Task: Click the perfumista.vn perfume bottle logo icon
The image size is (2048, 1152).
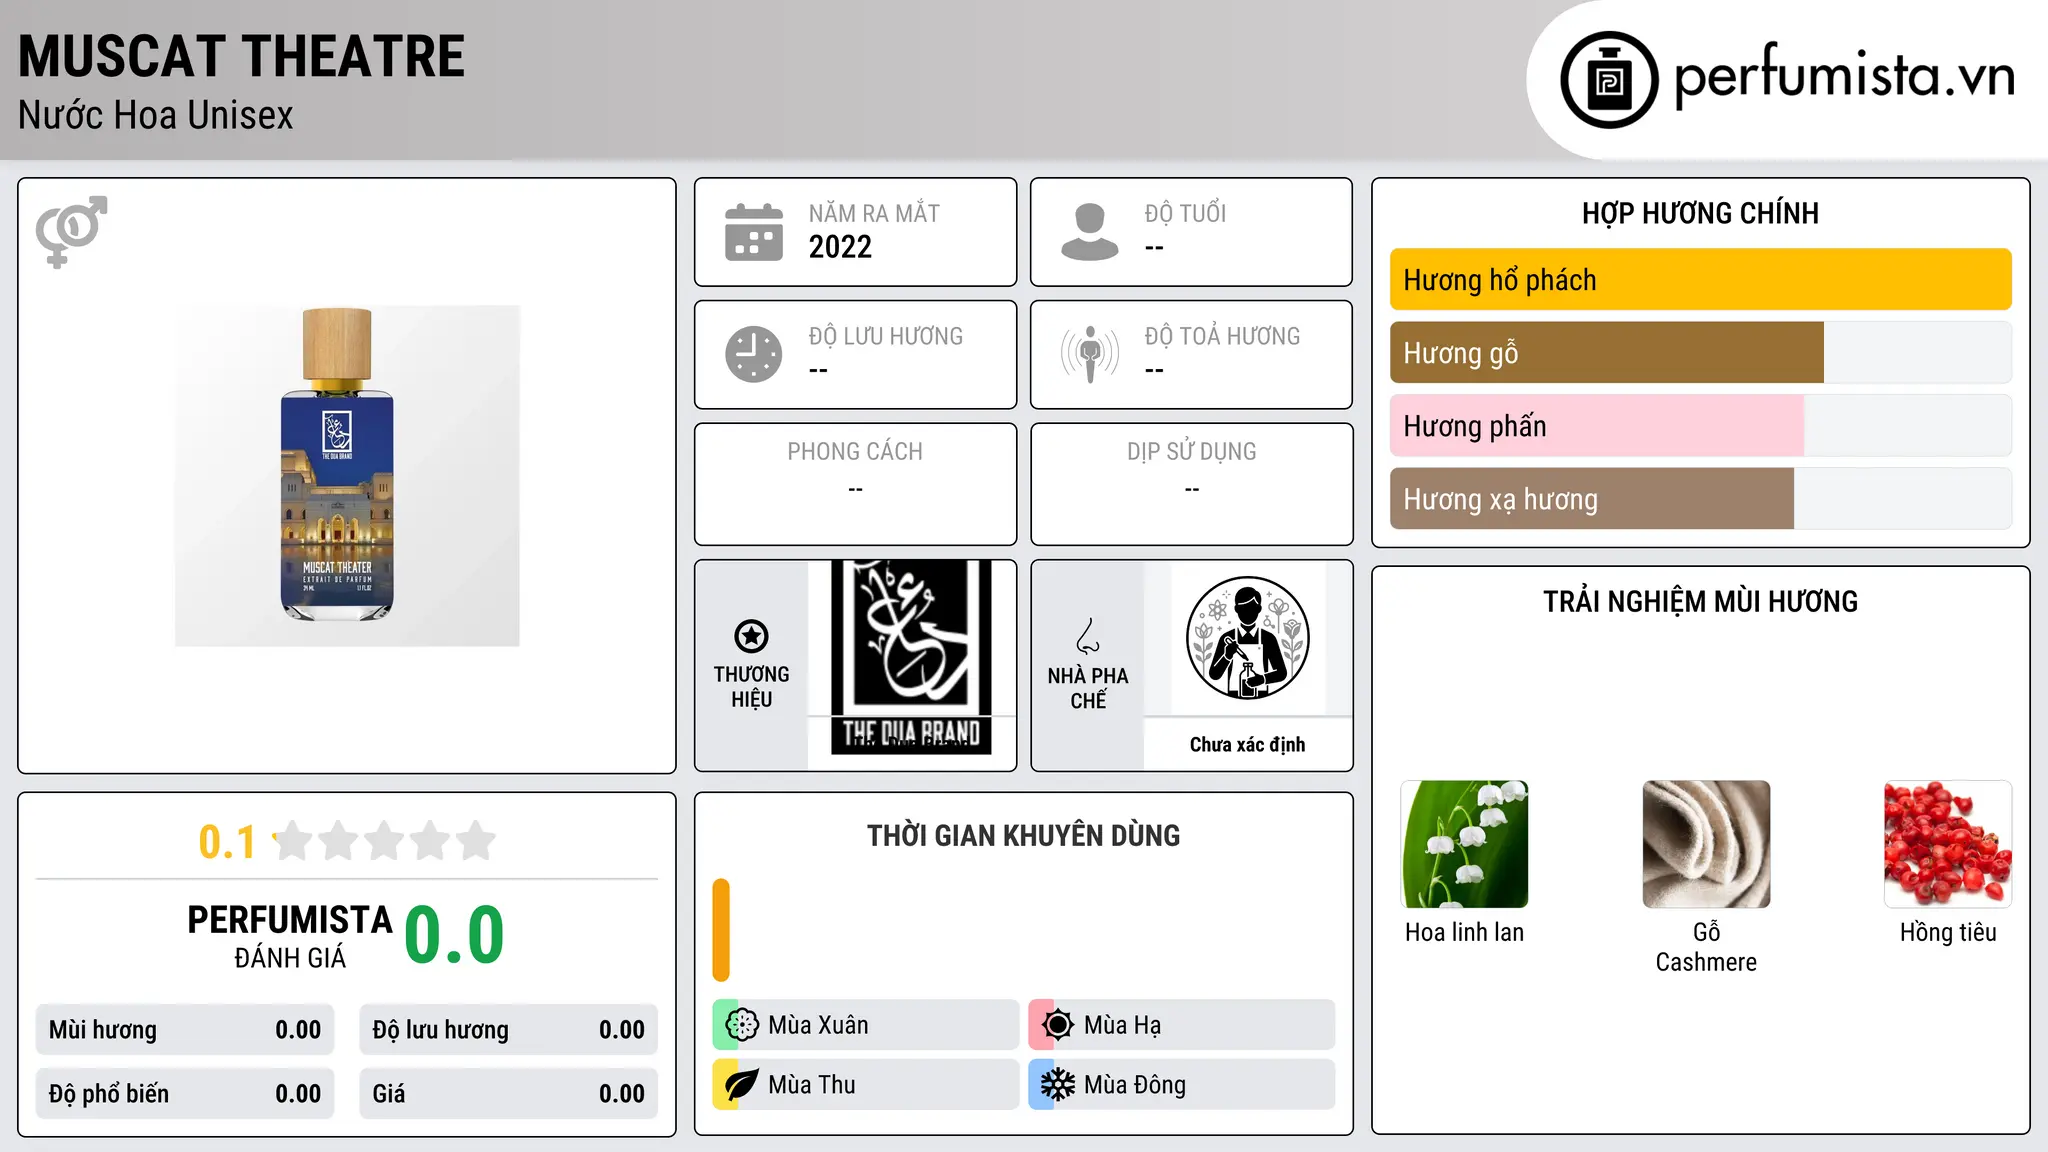Action: 1609,80
